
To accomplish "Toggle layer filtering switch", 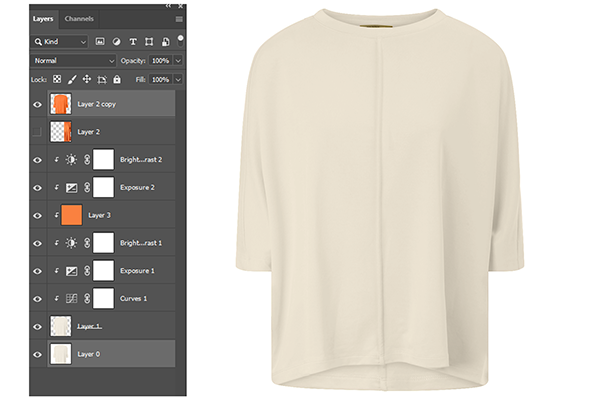I will (180, 41).
